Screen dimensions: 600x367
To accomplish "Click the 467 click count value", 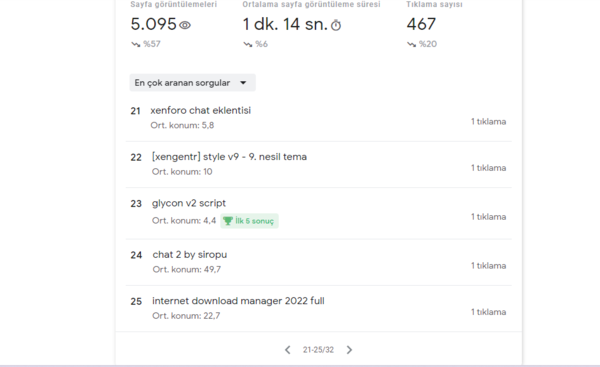I will click(x=421, y=24).
